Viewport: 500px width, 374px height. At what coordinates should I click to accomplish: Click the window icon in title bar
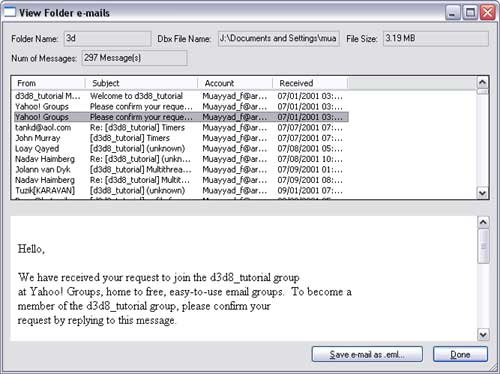coord(9,12)
